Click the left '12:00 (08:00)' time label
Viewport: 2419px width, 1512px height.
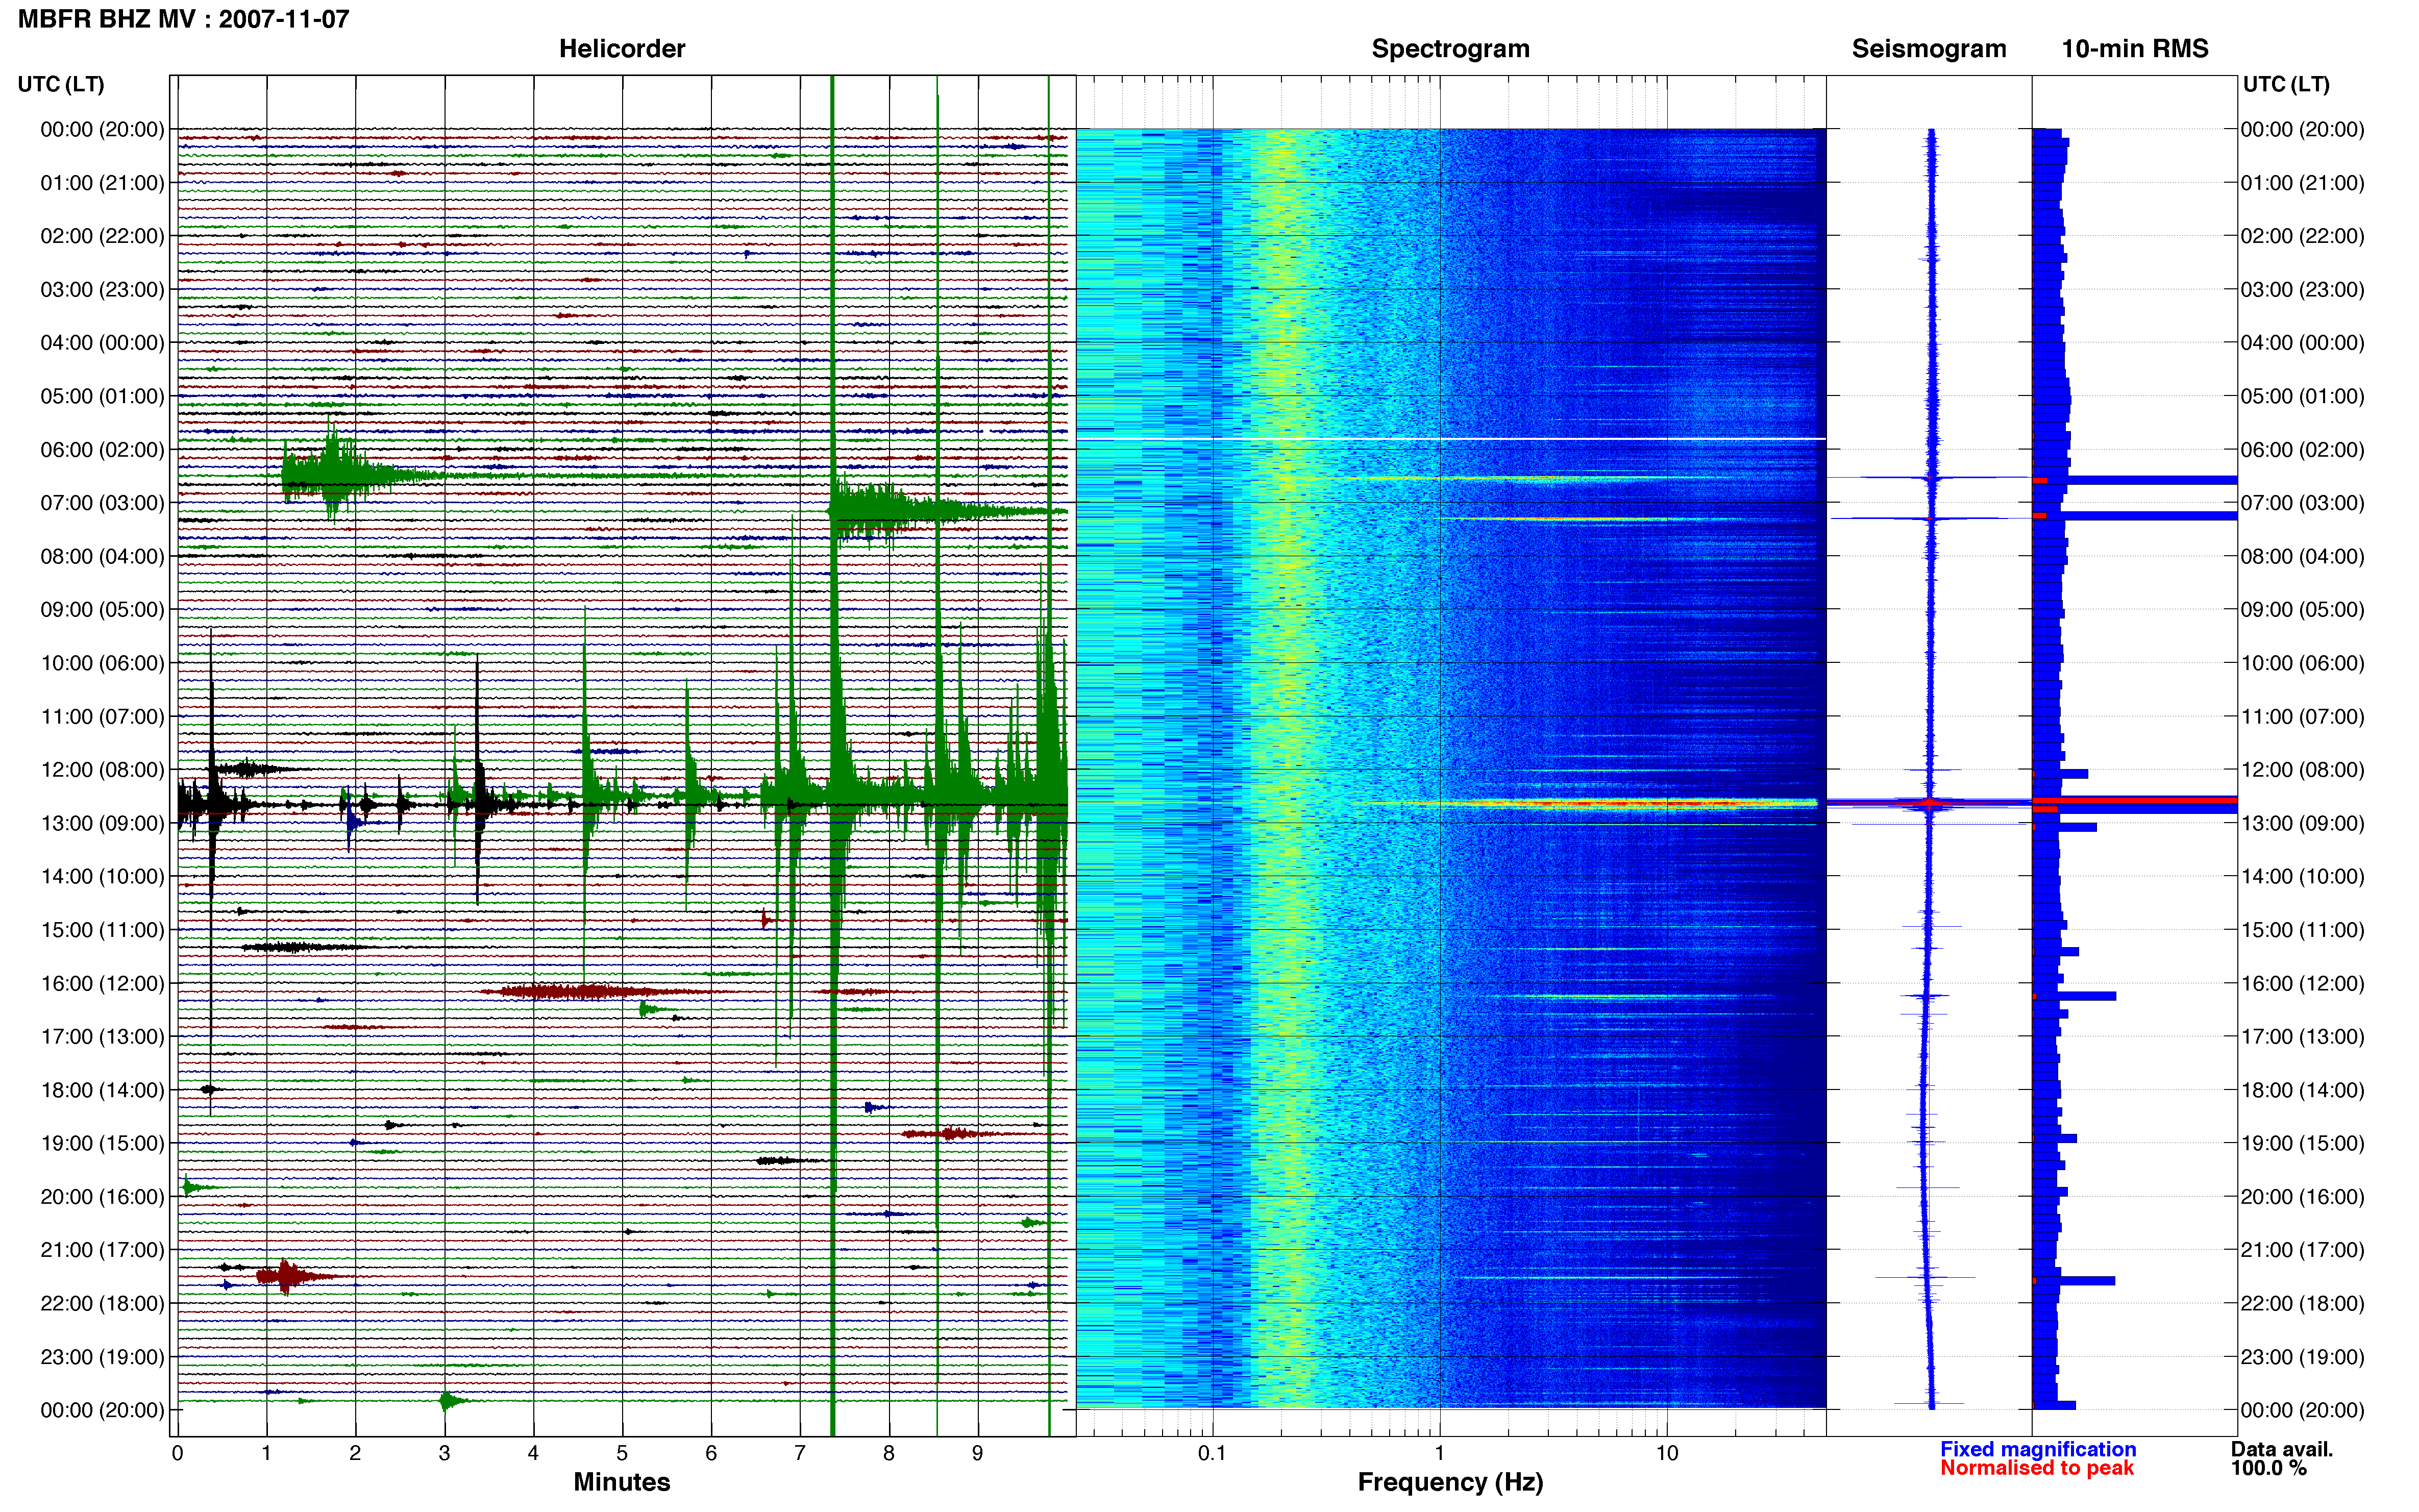tap(102, 770)
